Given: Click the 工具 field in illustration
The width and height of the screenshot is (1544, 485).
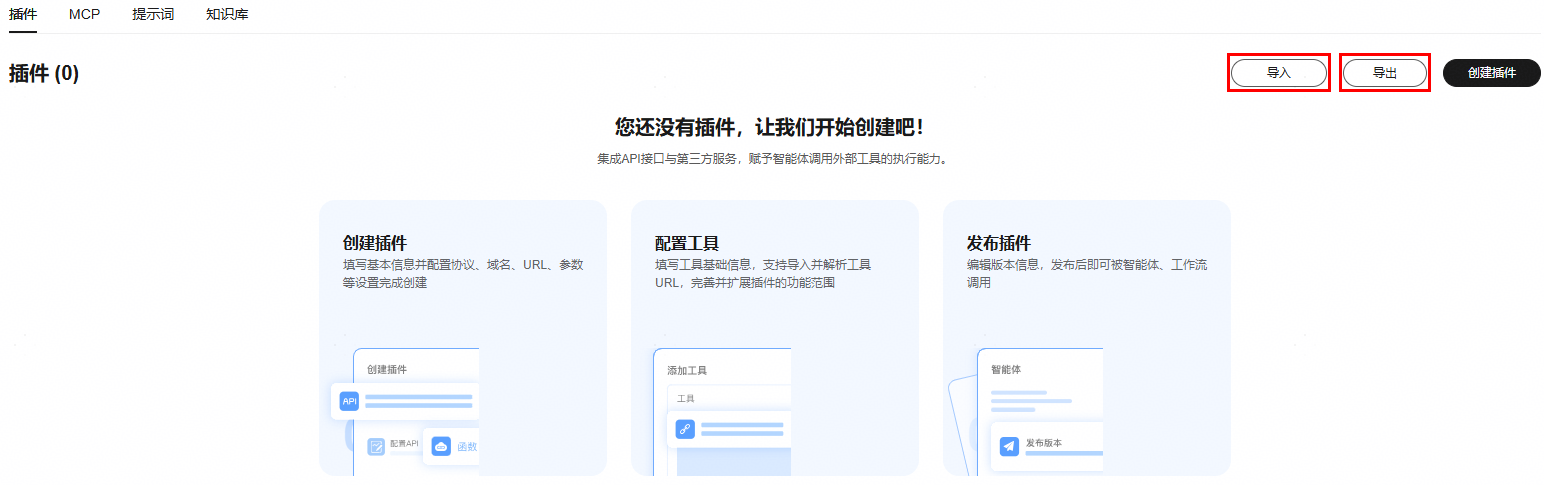Looking at the screenshot, I should click(x=686, y=398).
